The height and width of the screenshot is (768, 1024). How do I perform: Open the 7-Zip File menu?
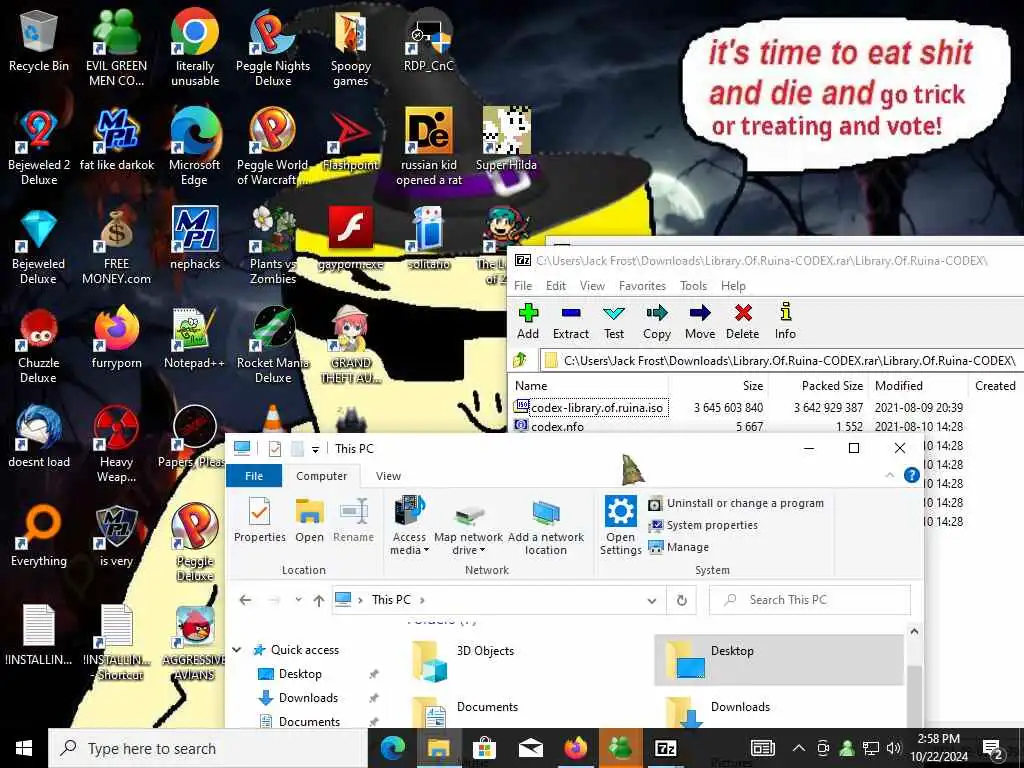click(x=523, y=286)
